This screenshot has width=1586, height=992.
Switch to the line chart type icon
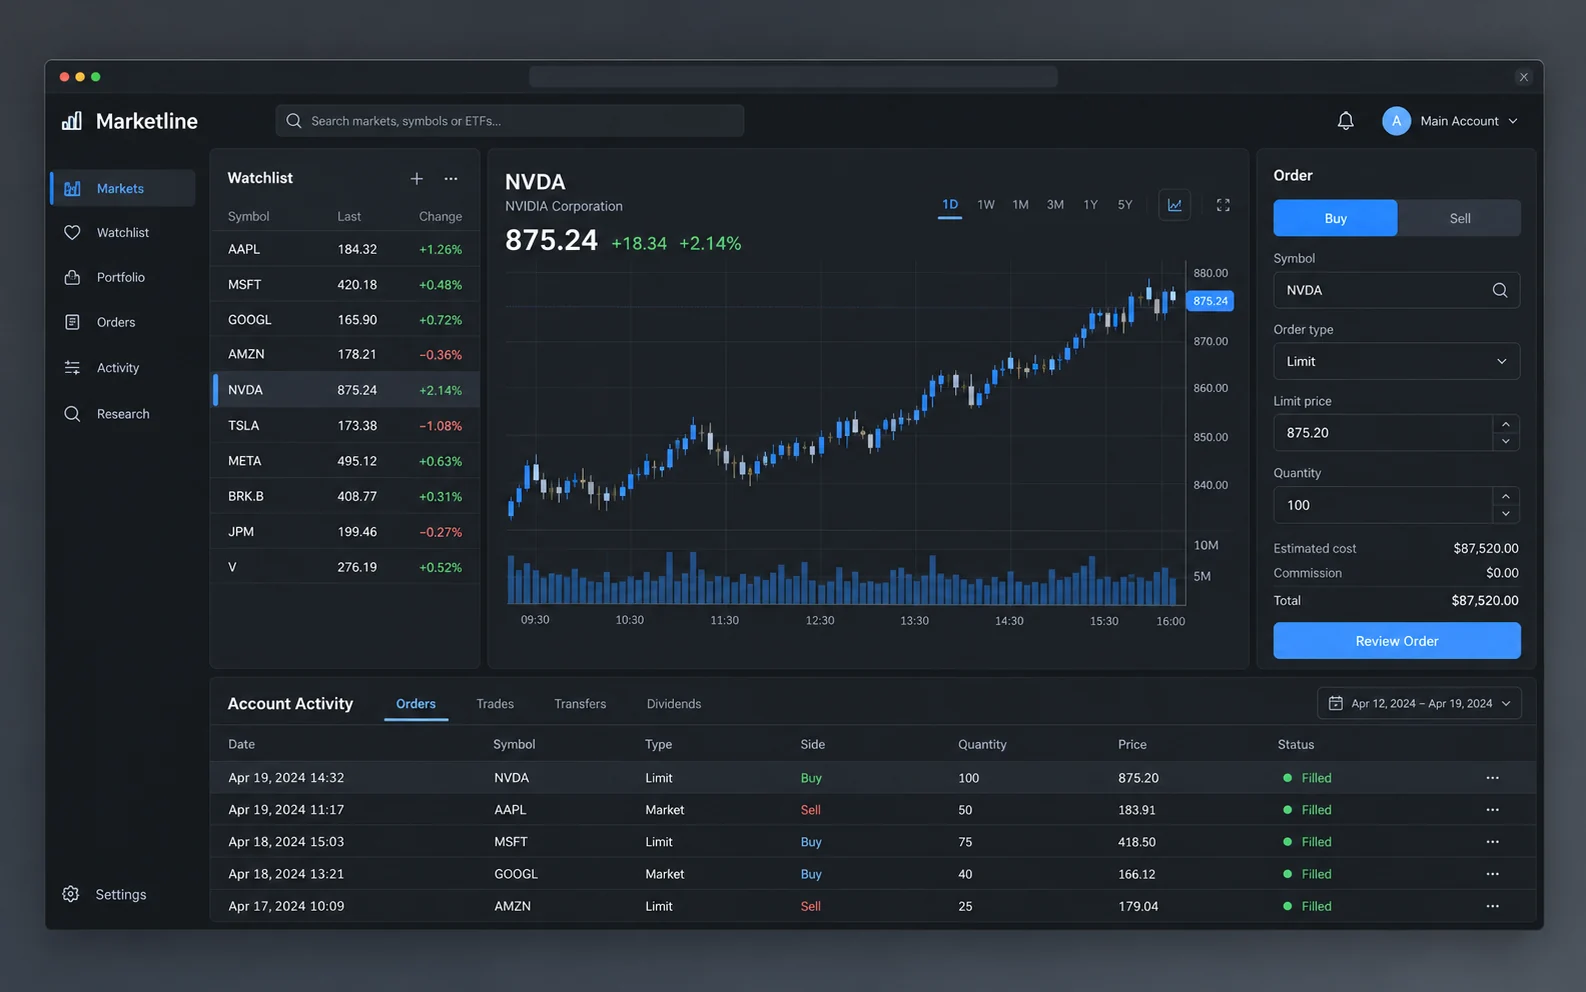pos(1174,205)
